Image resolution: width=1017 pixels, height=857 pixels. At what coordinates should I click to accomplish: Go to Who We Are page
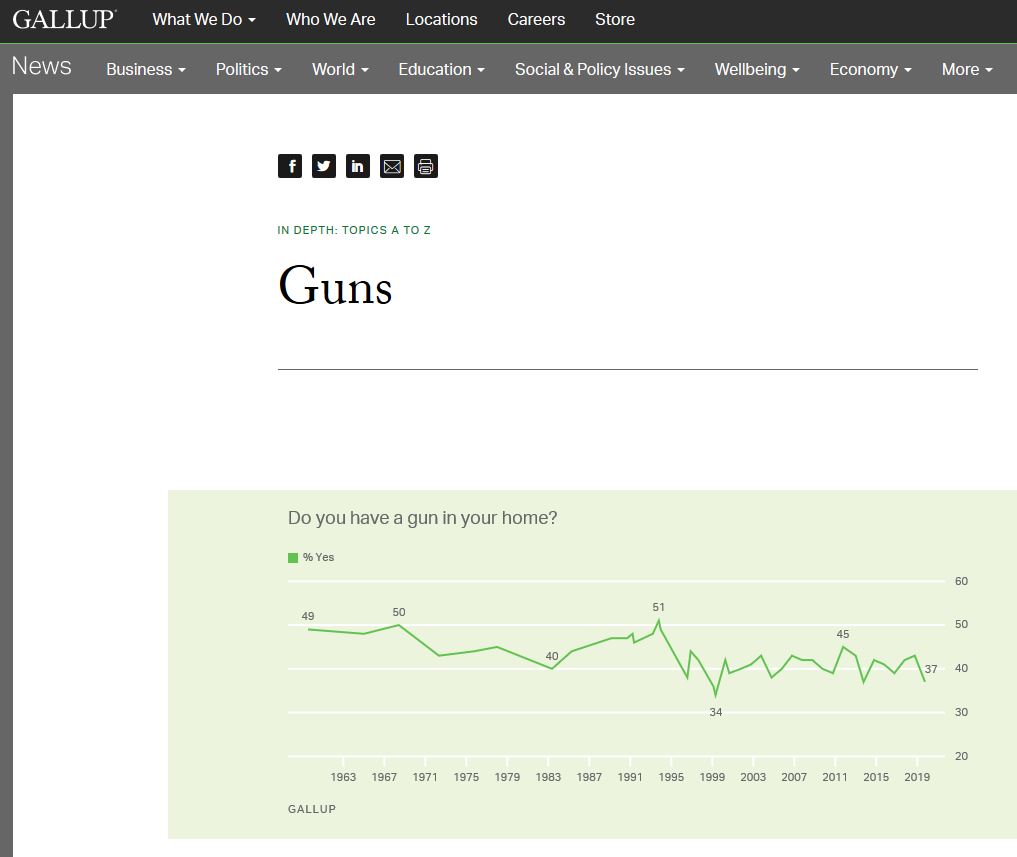click(x=330, y=19)
